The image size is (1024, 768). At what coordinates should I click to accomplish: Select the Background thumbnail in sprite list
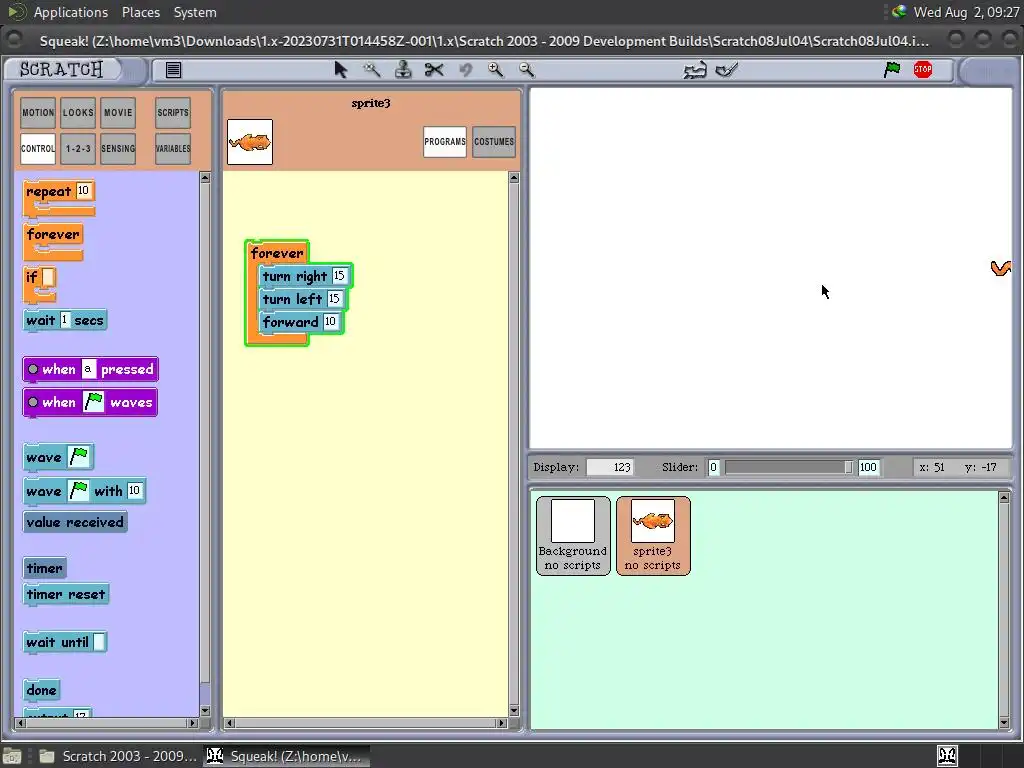(573, 536)
